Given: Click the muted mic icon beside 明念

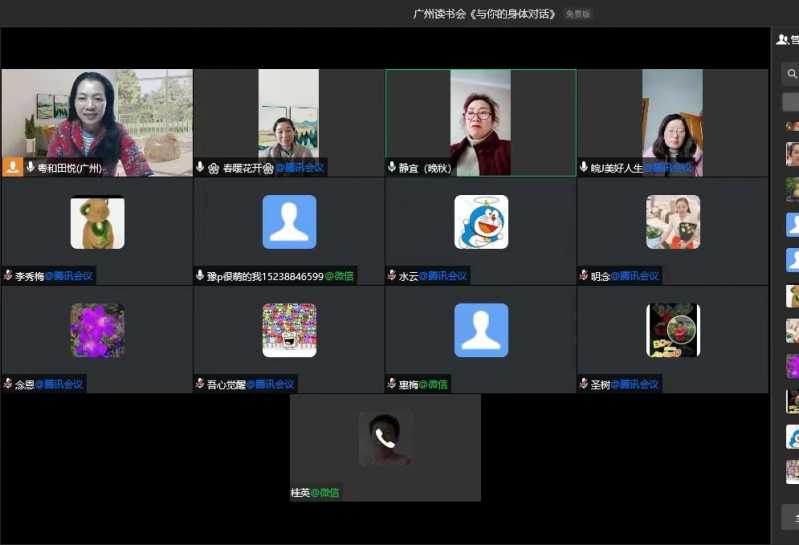Looking at the screenshot, I should click(583, 275).
